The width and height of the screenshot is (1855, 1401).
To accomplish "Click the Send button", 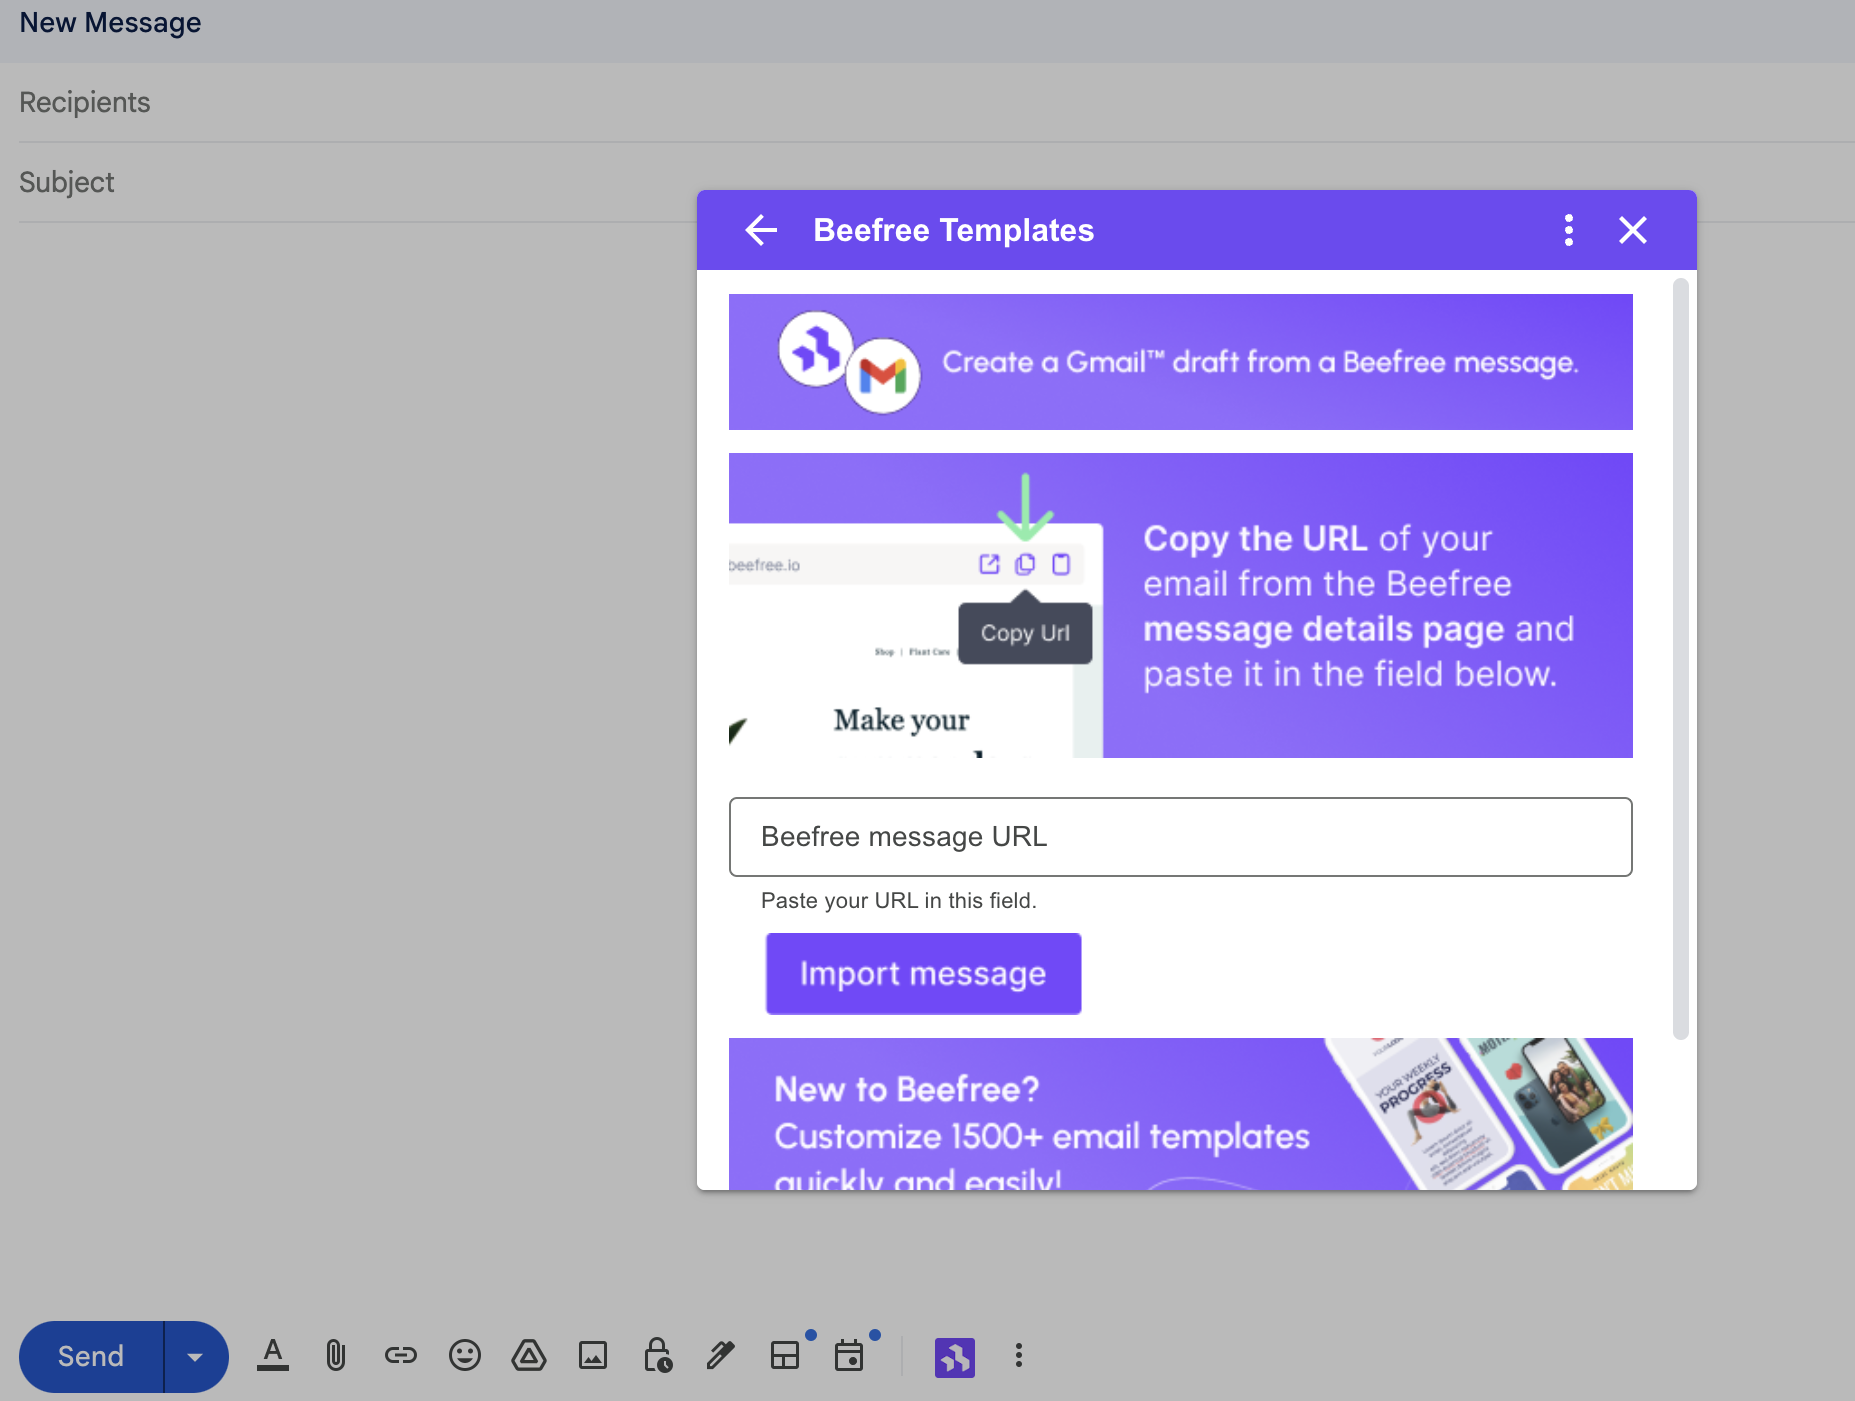I will 91,1356.
